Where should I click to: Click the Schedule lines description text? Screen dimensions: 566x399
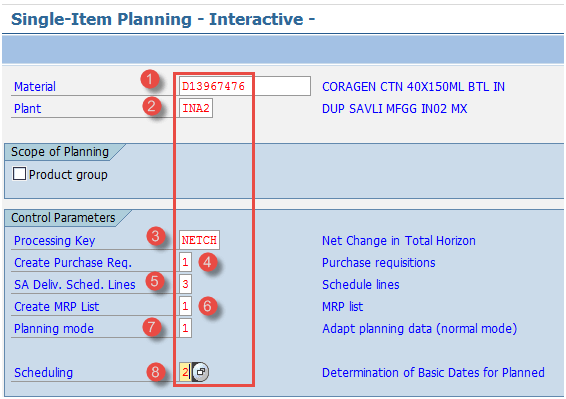pos(361,285)
